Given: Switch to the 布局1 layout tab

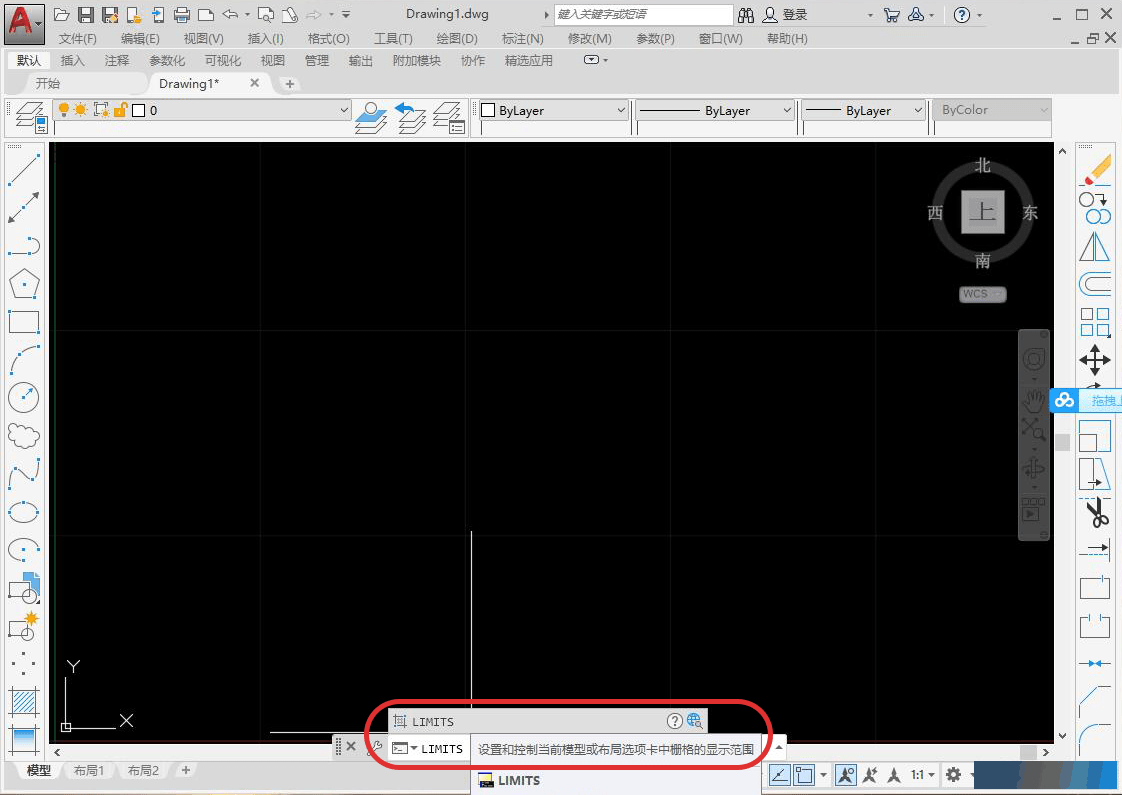Looking at the screenshot, I should click(x=89, y=771).
